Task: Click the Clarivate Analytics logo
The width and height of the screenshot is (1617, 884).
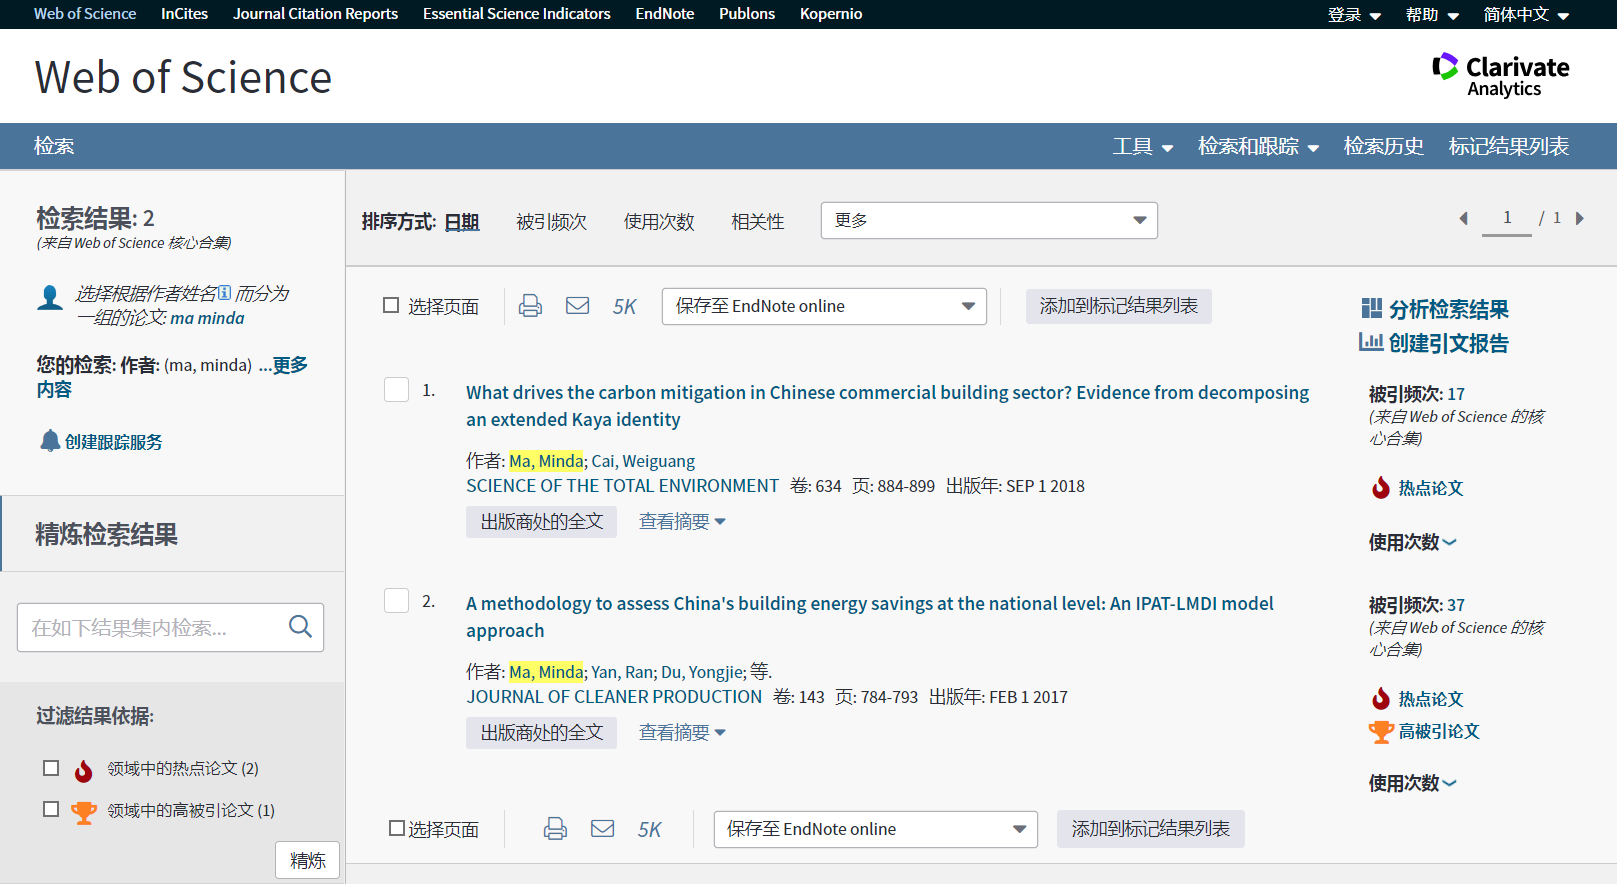Action: pos(1500,75)
